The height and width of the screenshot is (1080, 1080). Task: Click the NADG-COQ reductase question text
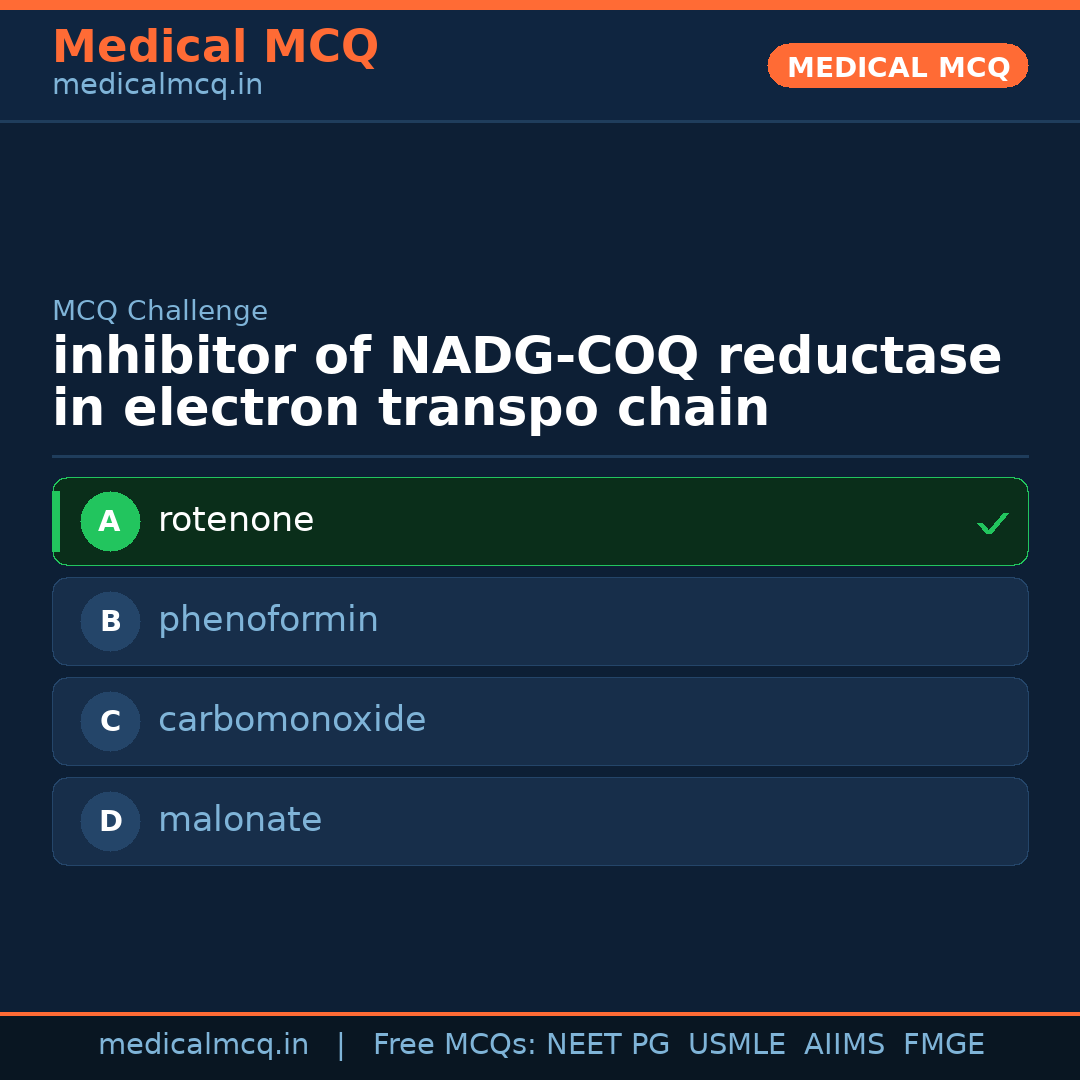tap(526, 382)
